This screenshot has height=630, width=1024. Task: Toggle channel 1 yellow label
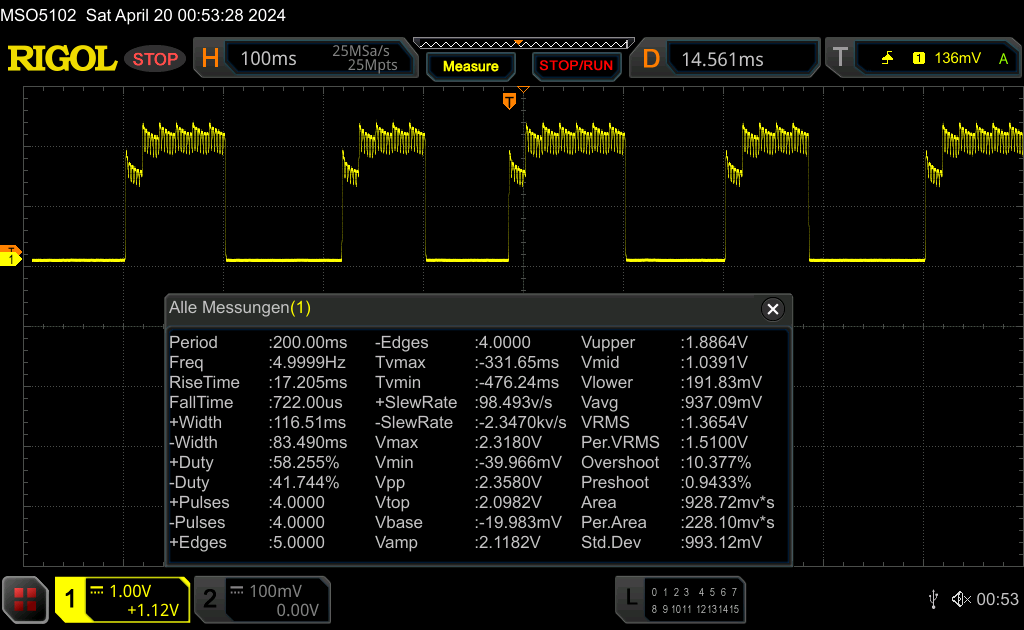click(70, 599)
